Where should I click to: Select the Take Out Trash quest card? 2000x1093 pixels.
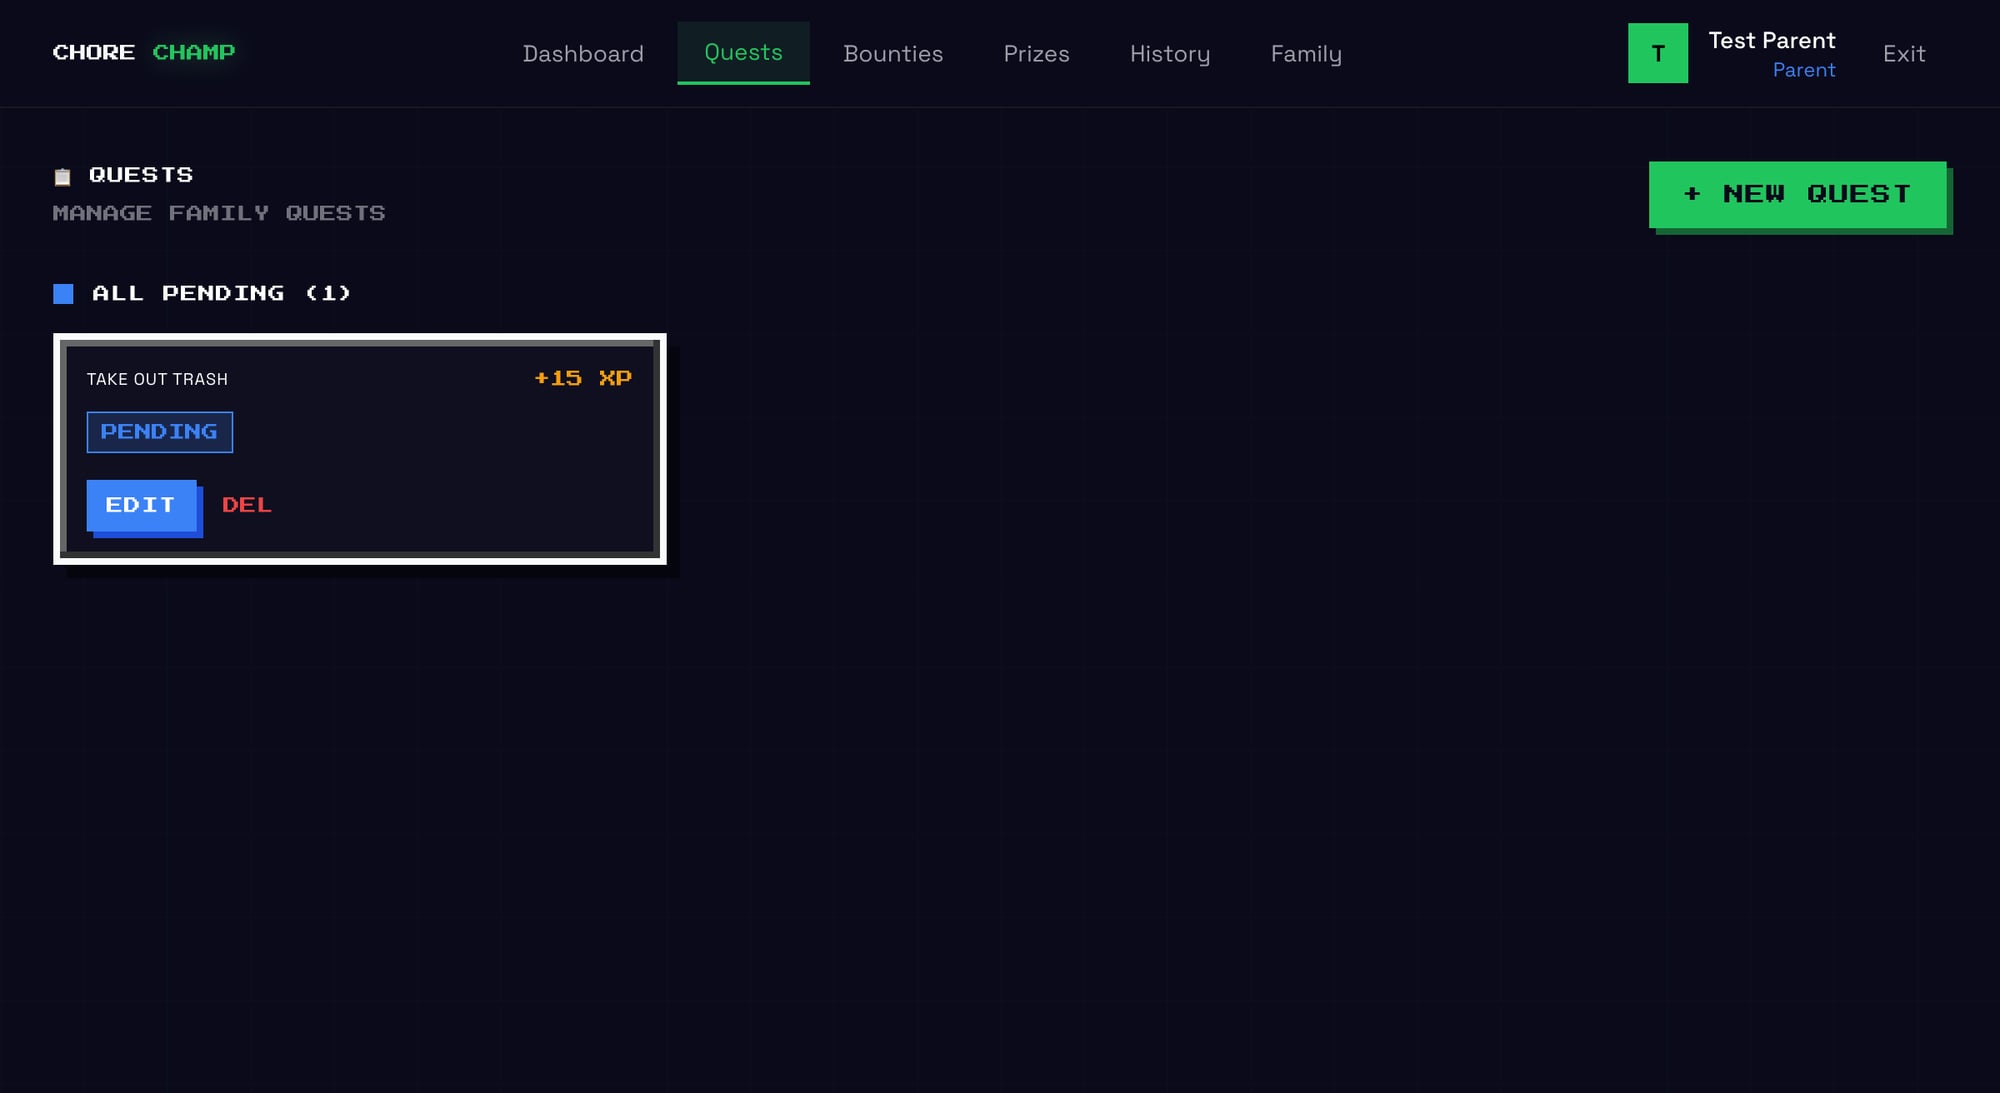360,447
